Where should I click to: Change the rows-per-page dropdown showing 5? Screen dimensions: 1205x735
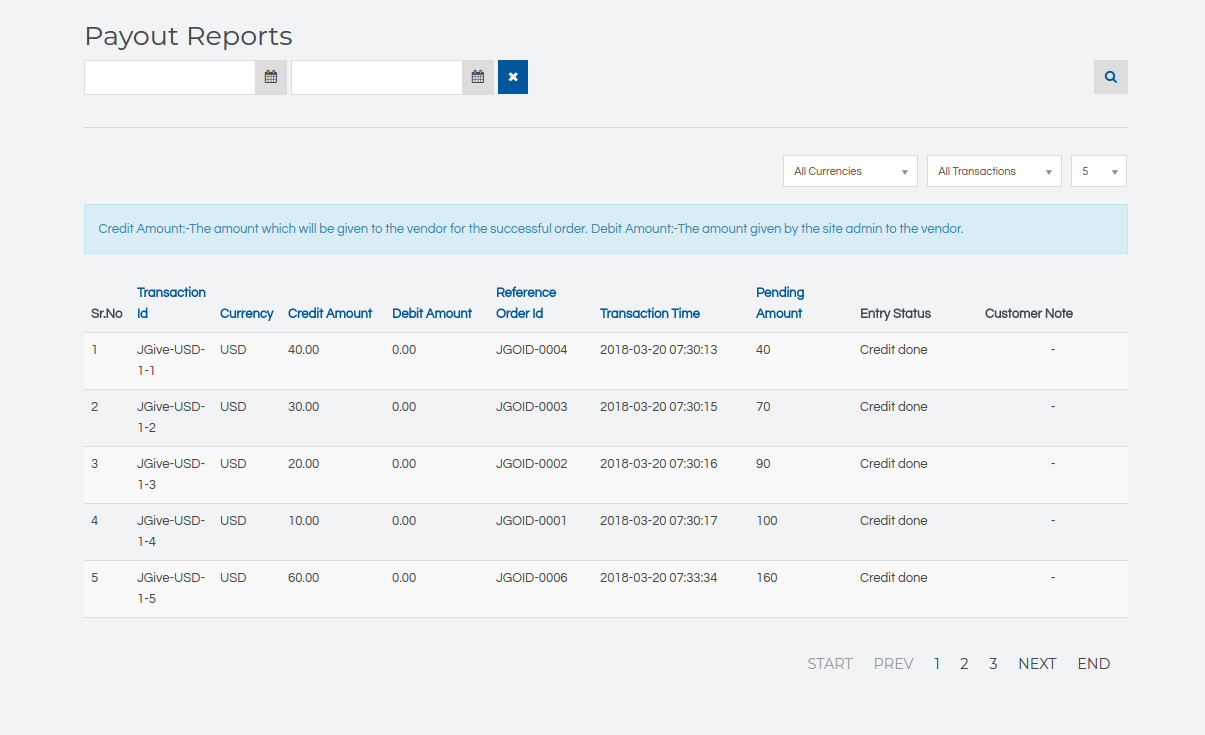click(1099, 171)
